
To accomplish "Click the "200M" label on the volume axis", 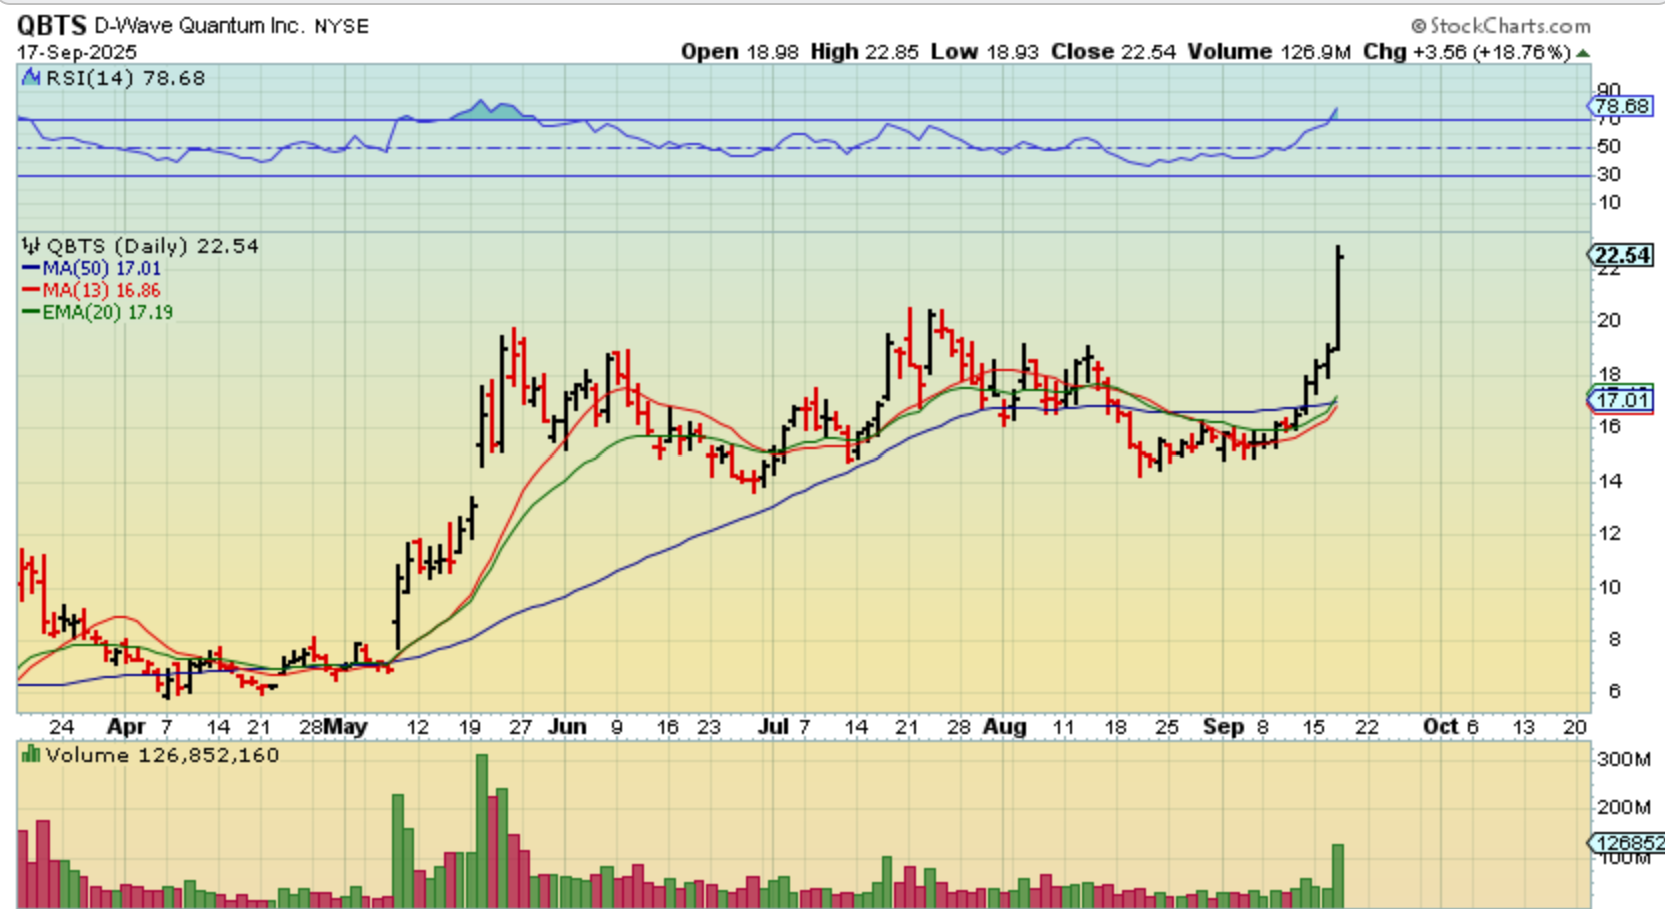I will point(1624,807).
